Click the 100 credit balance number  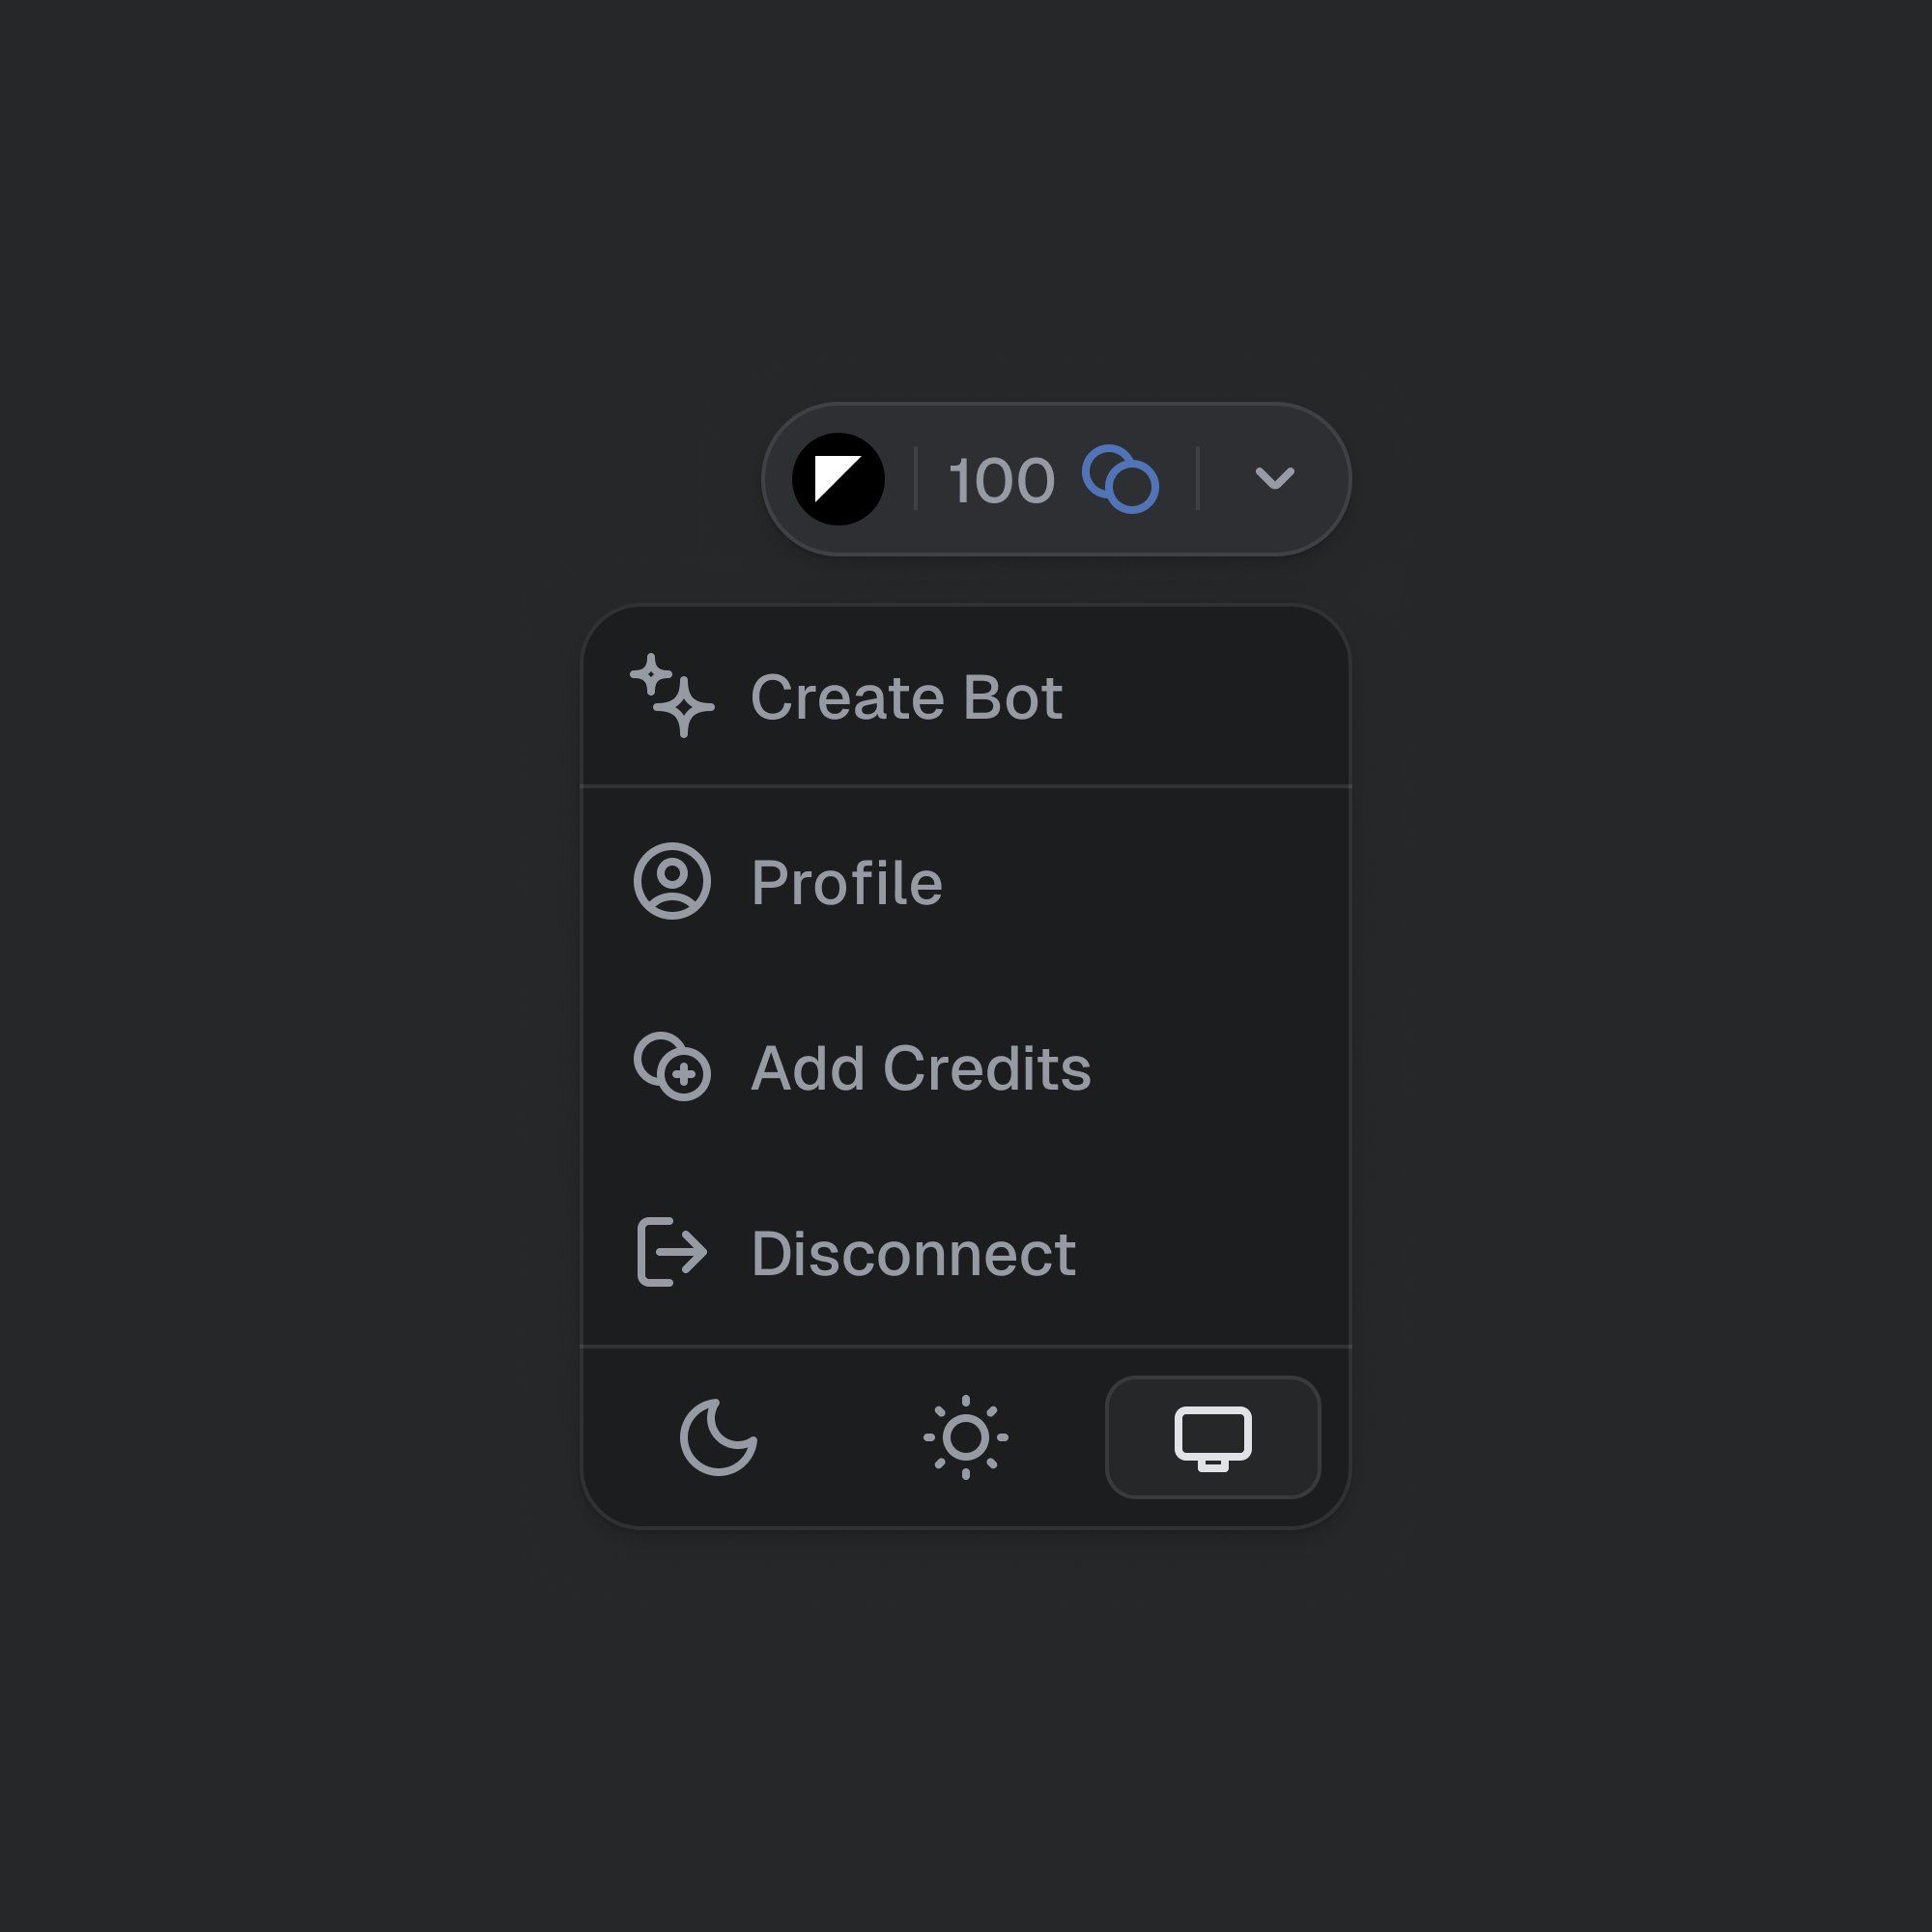pos(1001,481)
